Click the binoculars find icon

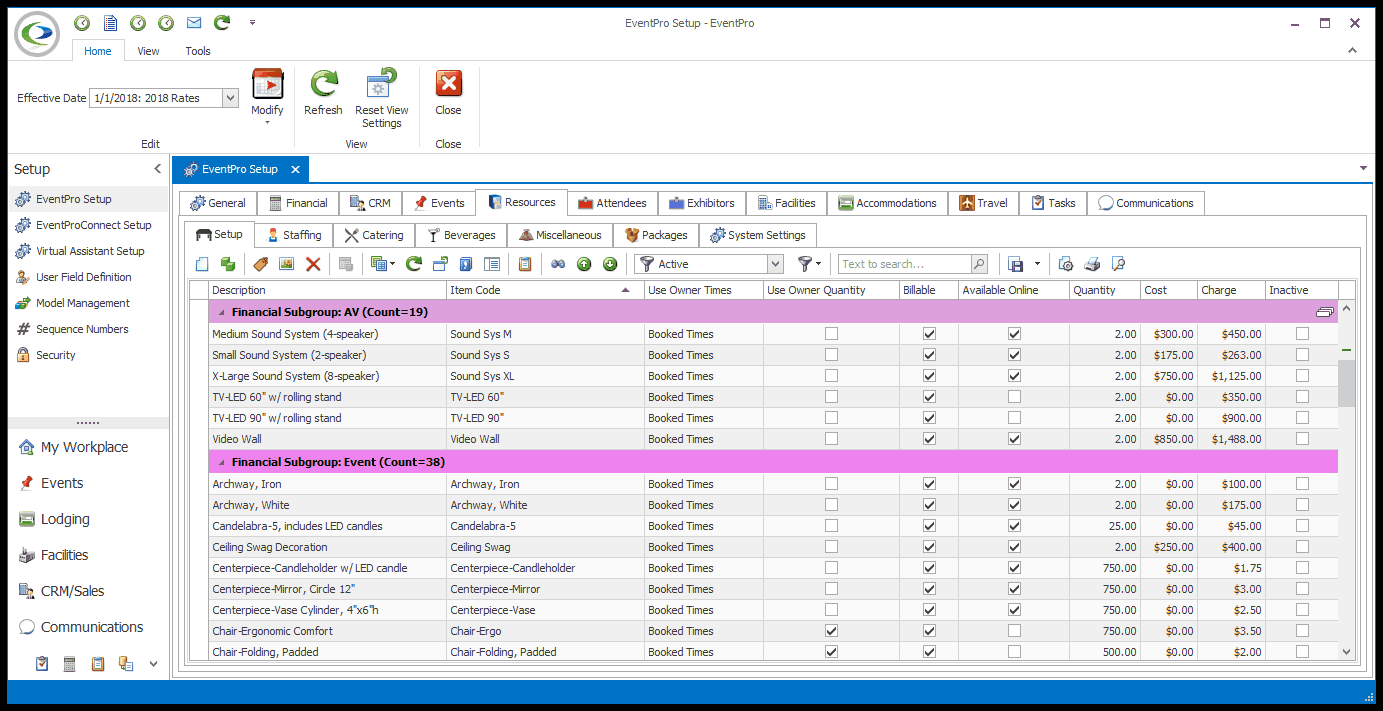(x=558, y=264)
